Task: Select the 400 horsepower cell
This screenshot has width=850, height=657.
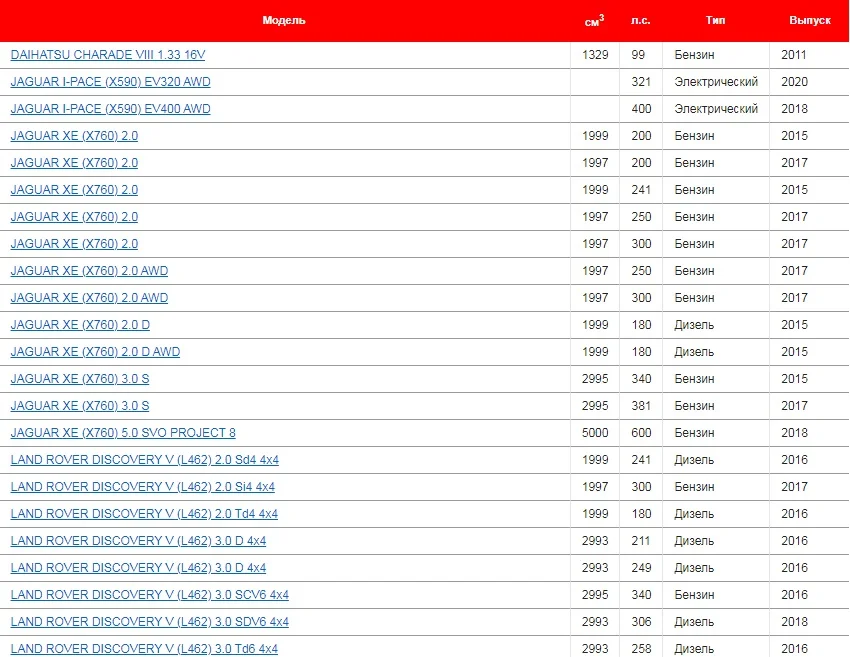Action: click(641, 109)
